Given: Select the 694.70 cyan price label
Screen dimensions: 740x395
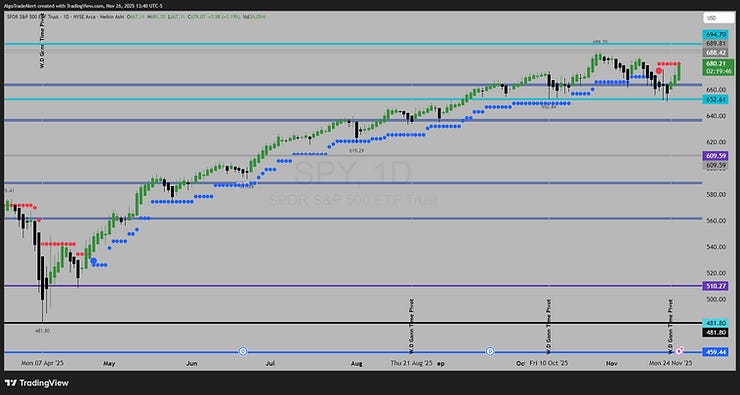Looking at the screenshot, I should point(715,34).
